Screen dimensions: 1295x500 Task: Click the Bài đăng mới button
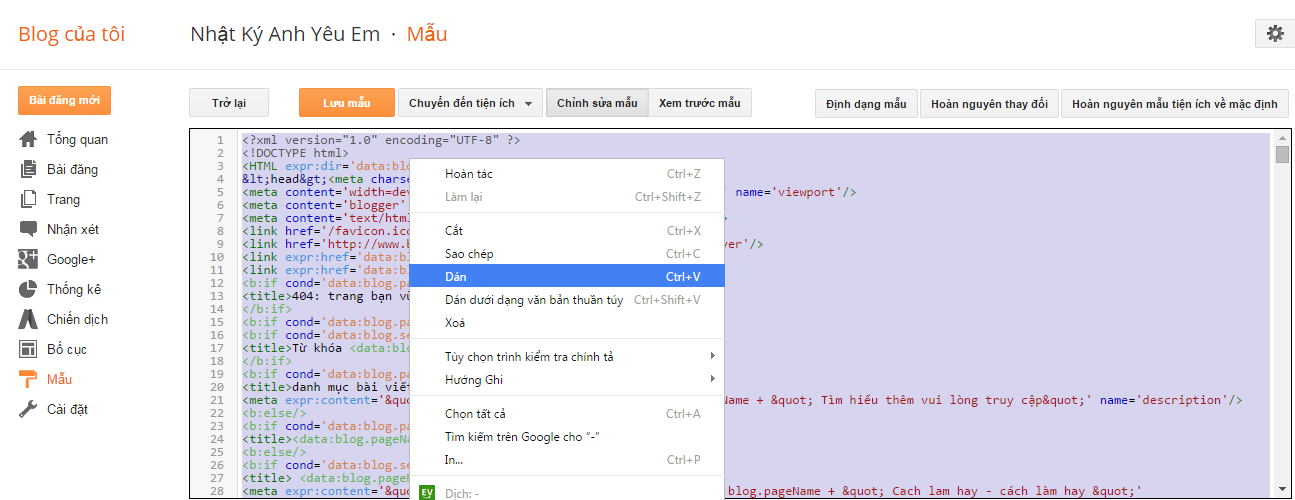(x=64, y=101)
